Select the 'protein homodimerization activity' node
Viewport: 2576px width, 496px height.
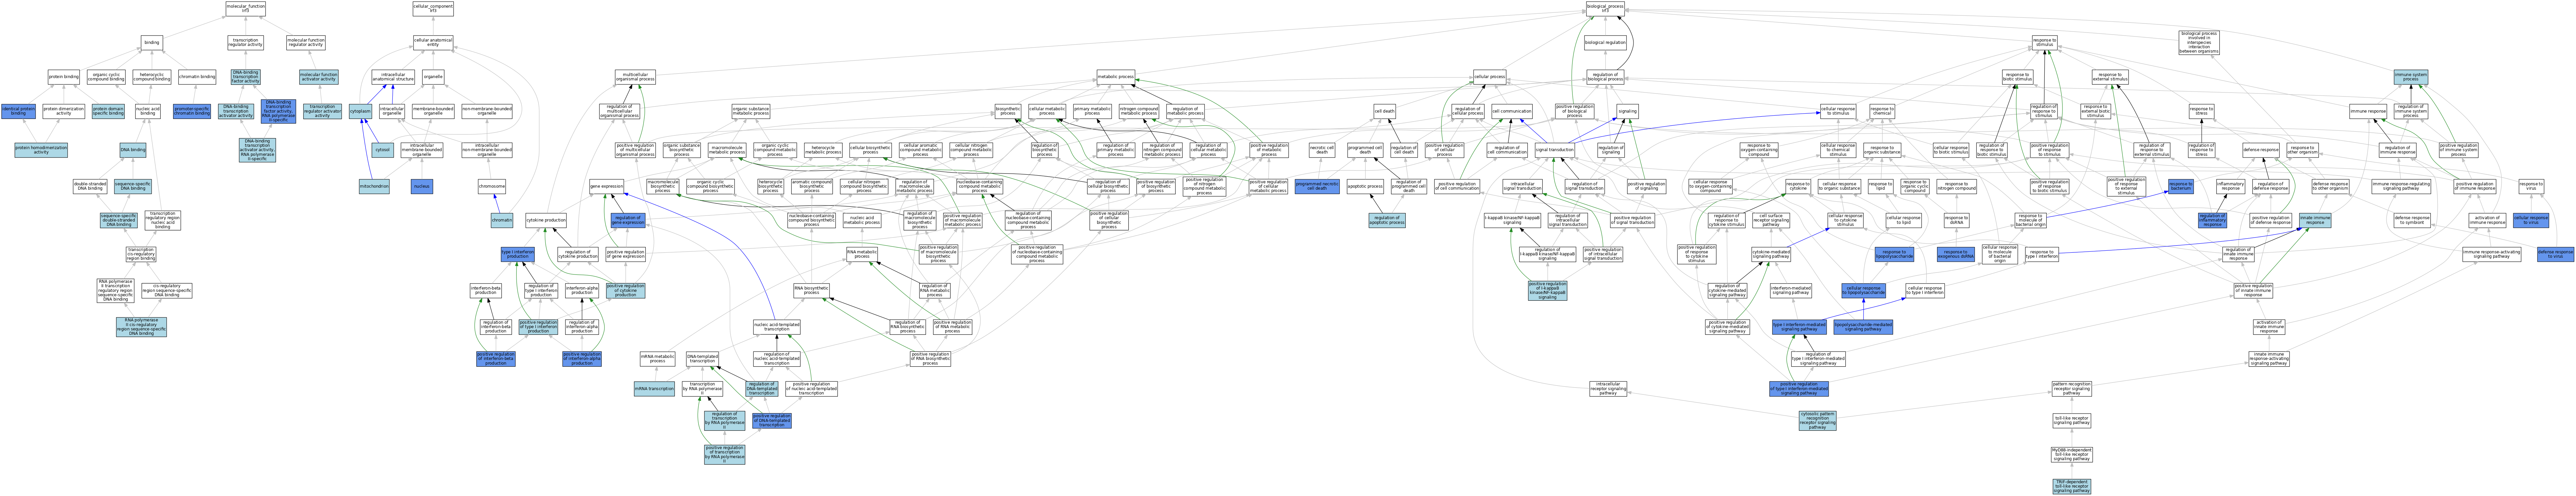pos(41,150)
